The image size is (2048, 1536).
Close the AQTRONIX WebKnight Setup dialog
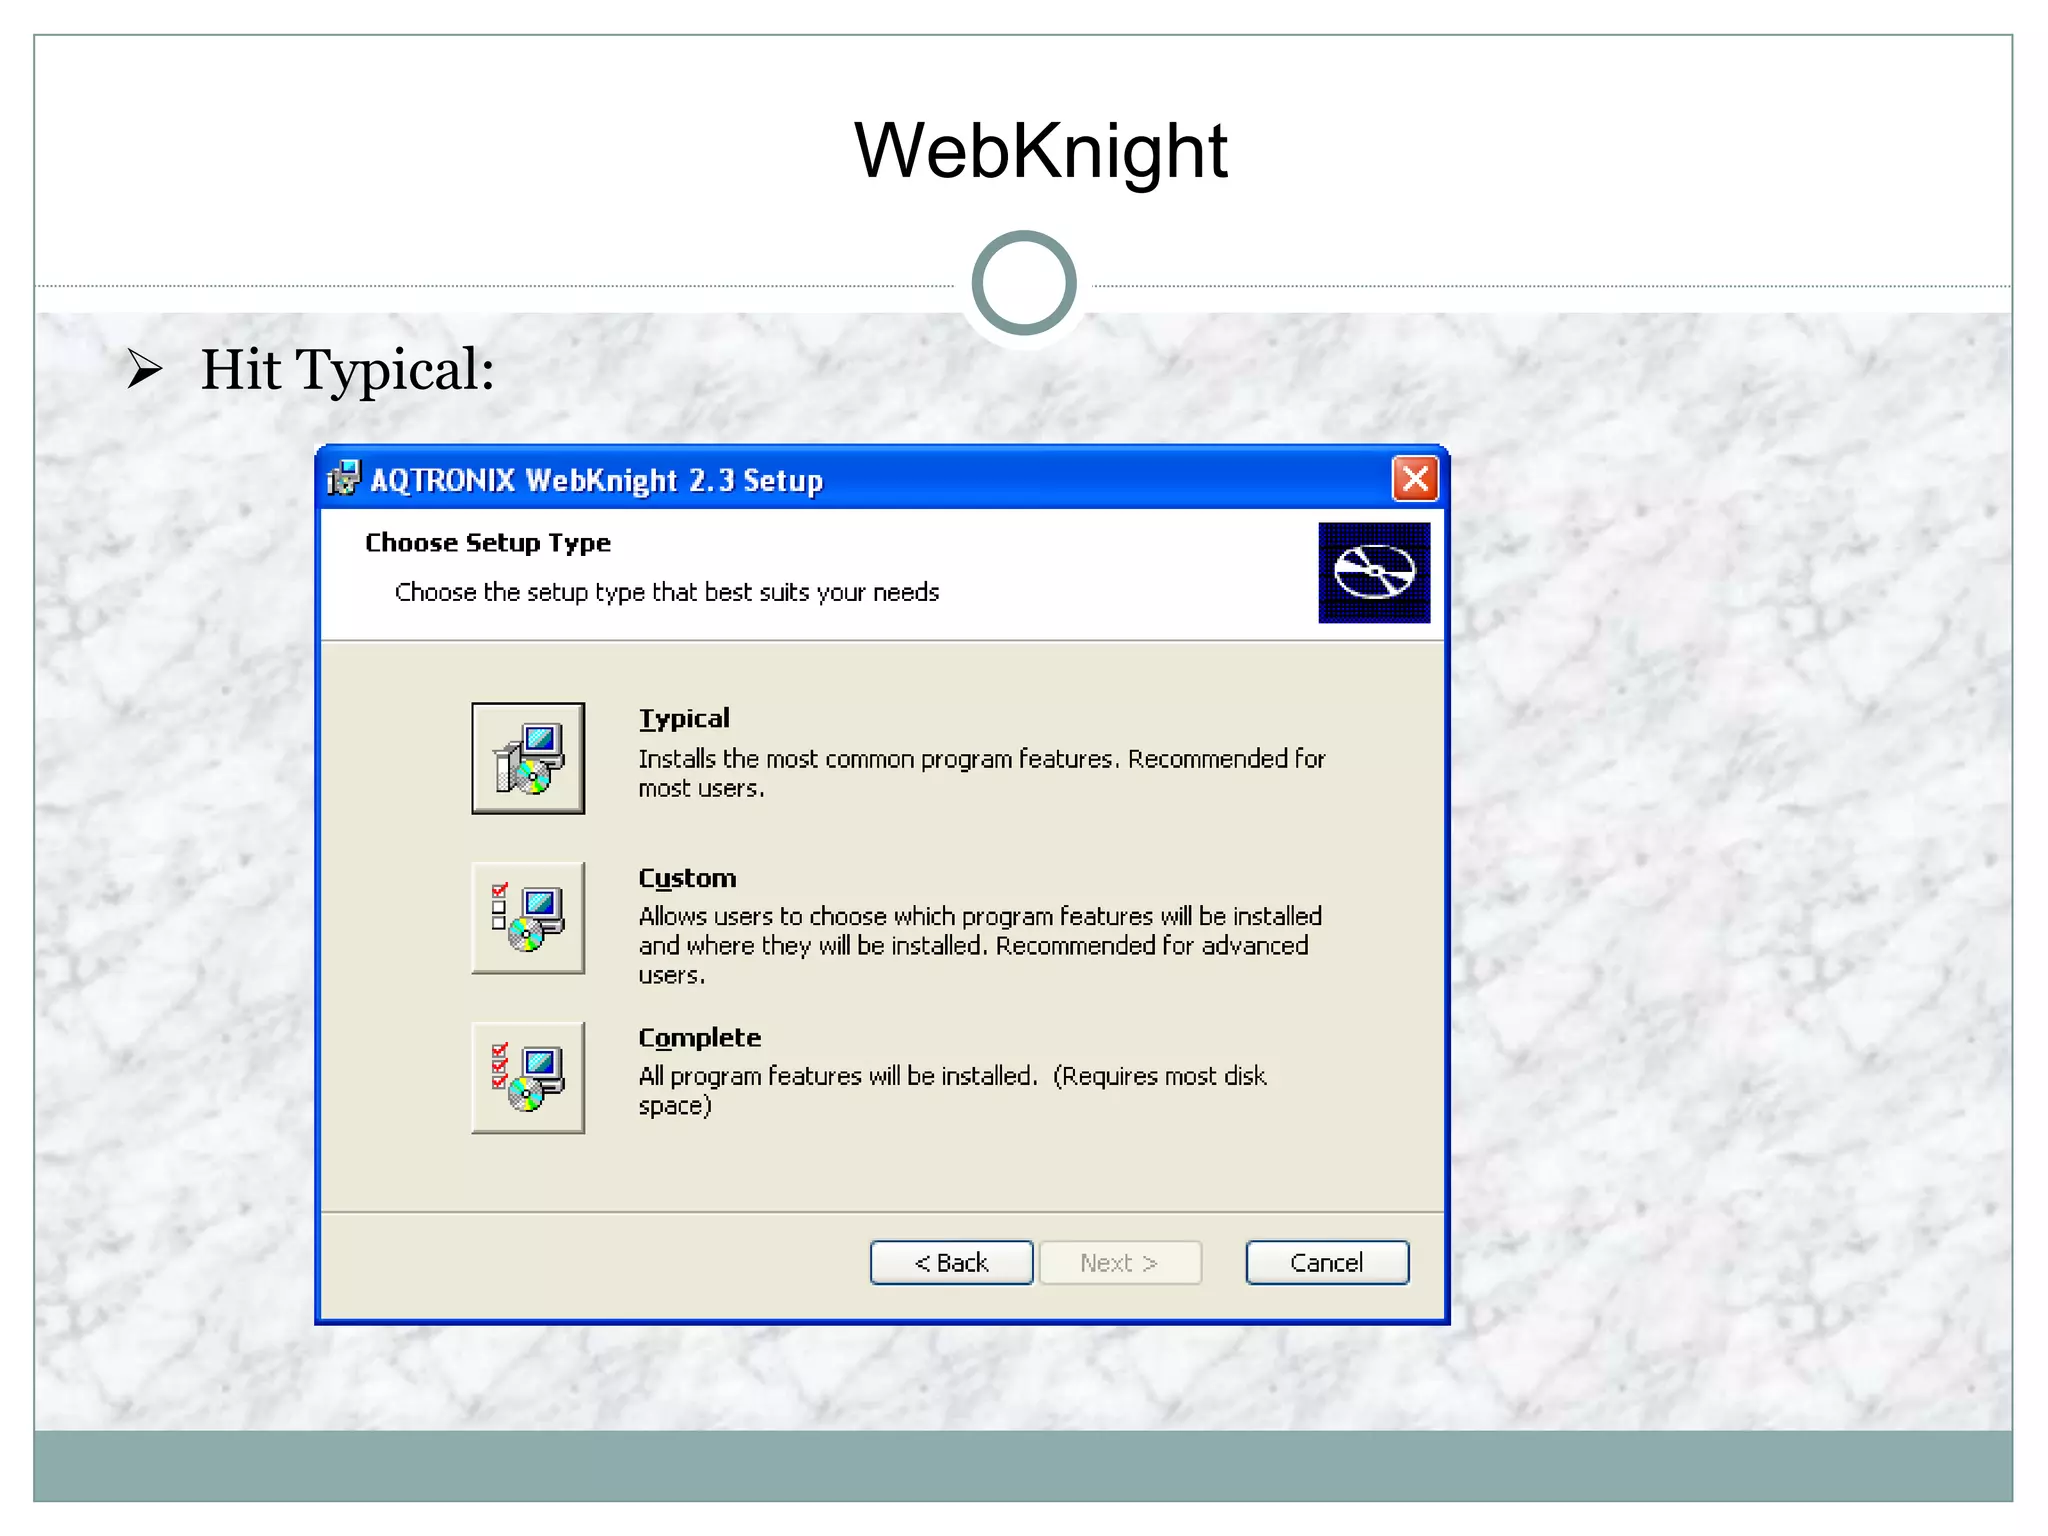[1415, 479]
